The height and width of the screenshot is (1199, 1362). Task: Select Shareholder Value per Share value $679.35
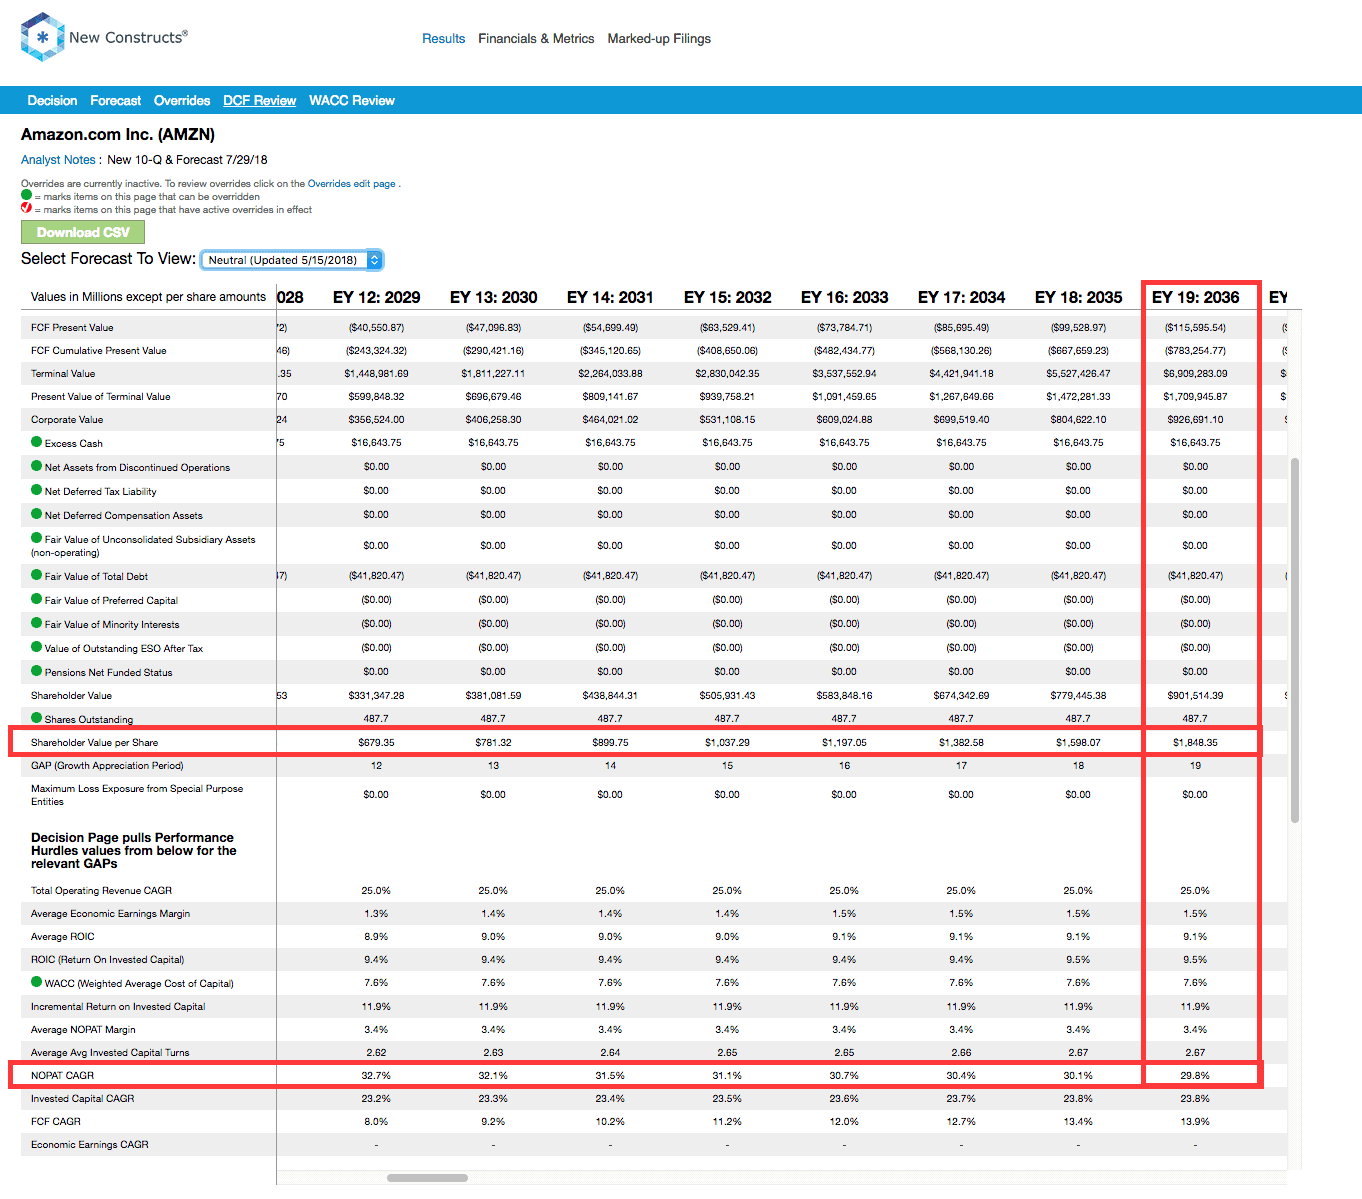(376, 742)
